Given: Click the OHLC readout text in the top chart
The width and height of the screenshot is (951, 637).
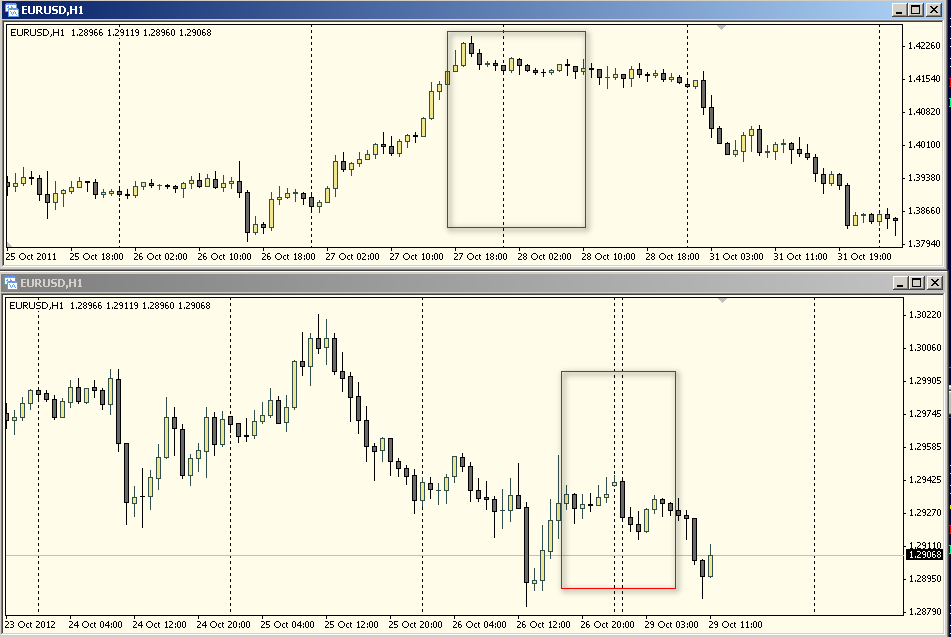Looking at the screenshot, I should [x=111, y=33].
